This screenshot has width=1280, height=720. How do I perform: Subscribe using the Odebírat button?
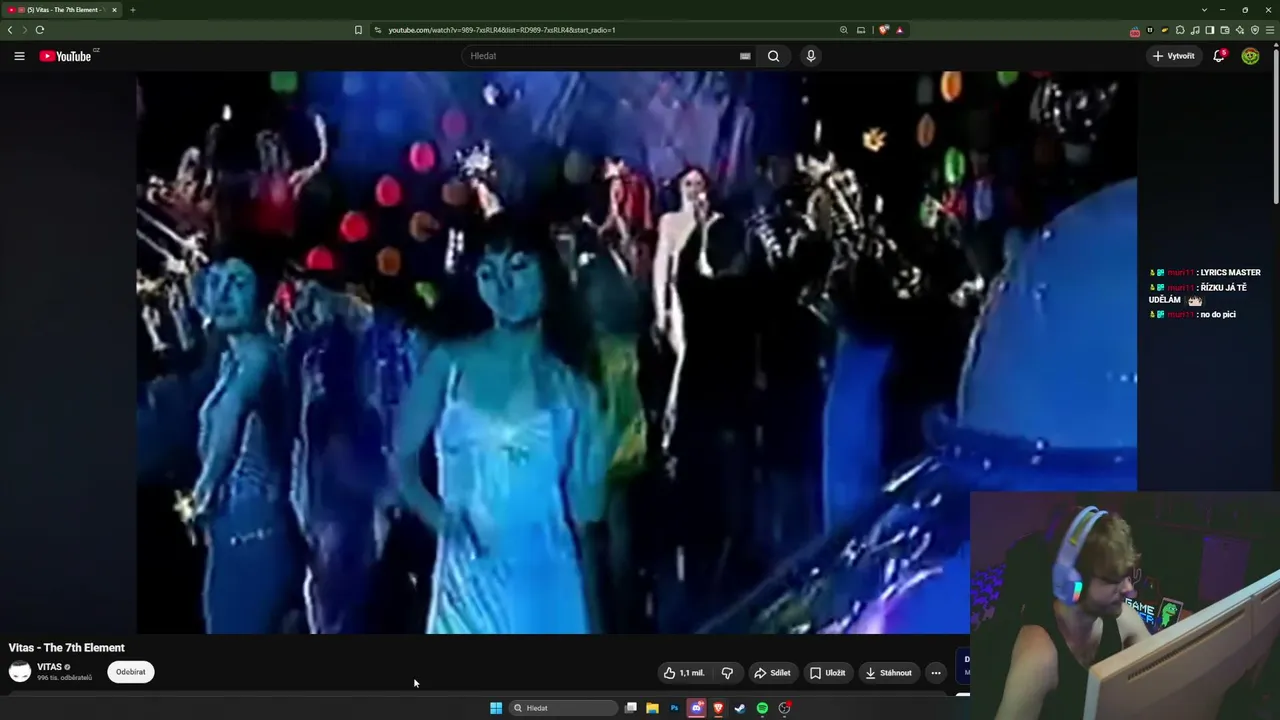click(x=131, y=672)
